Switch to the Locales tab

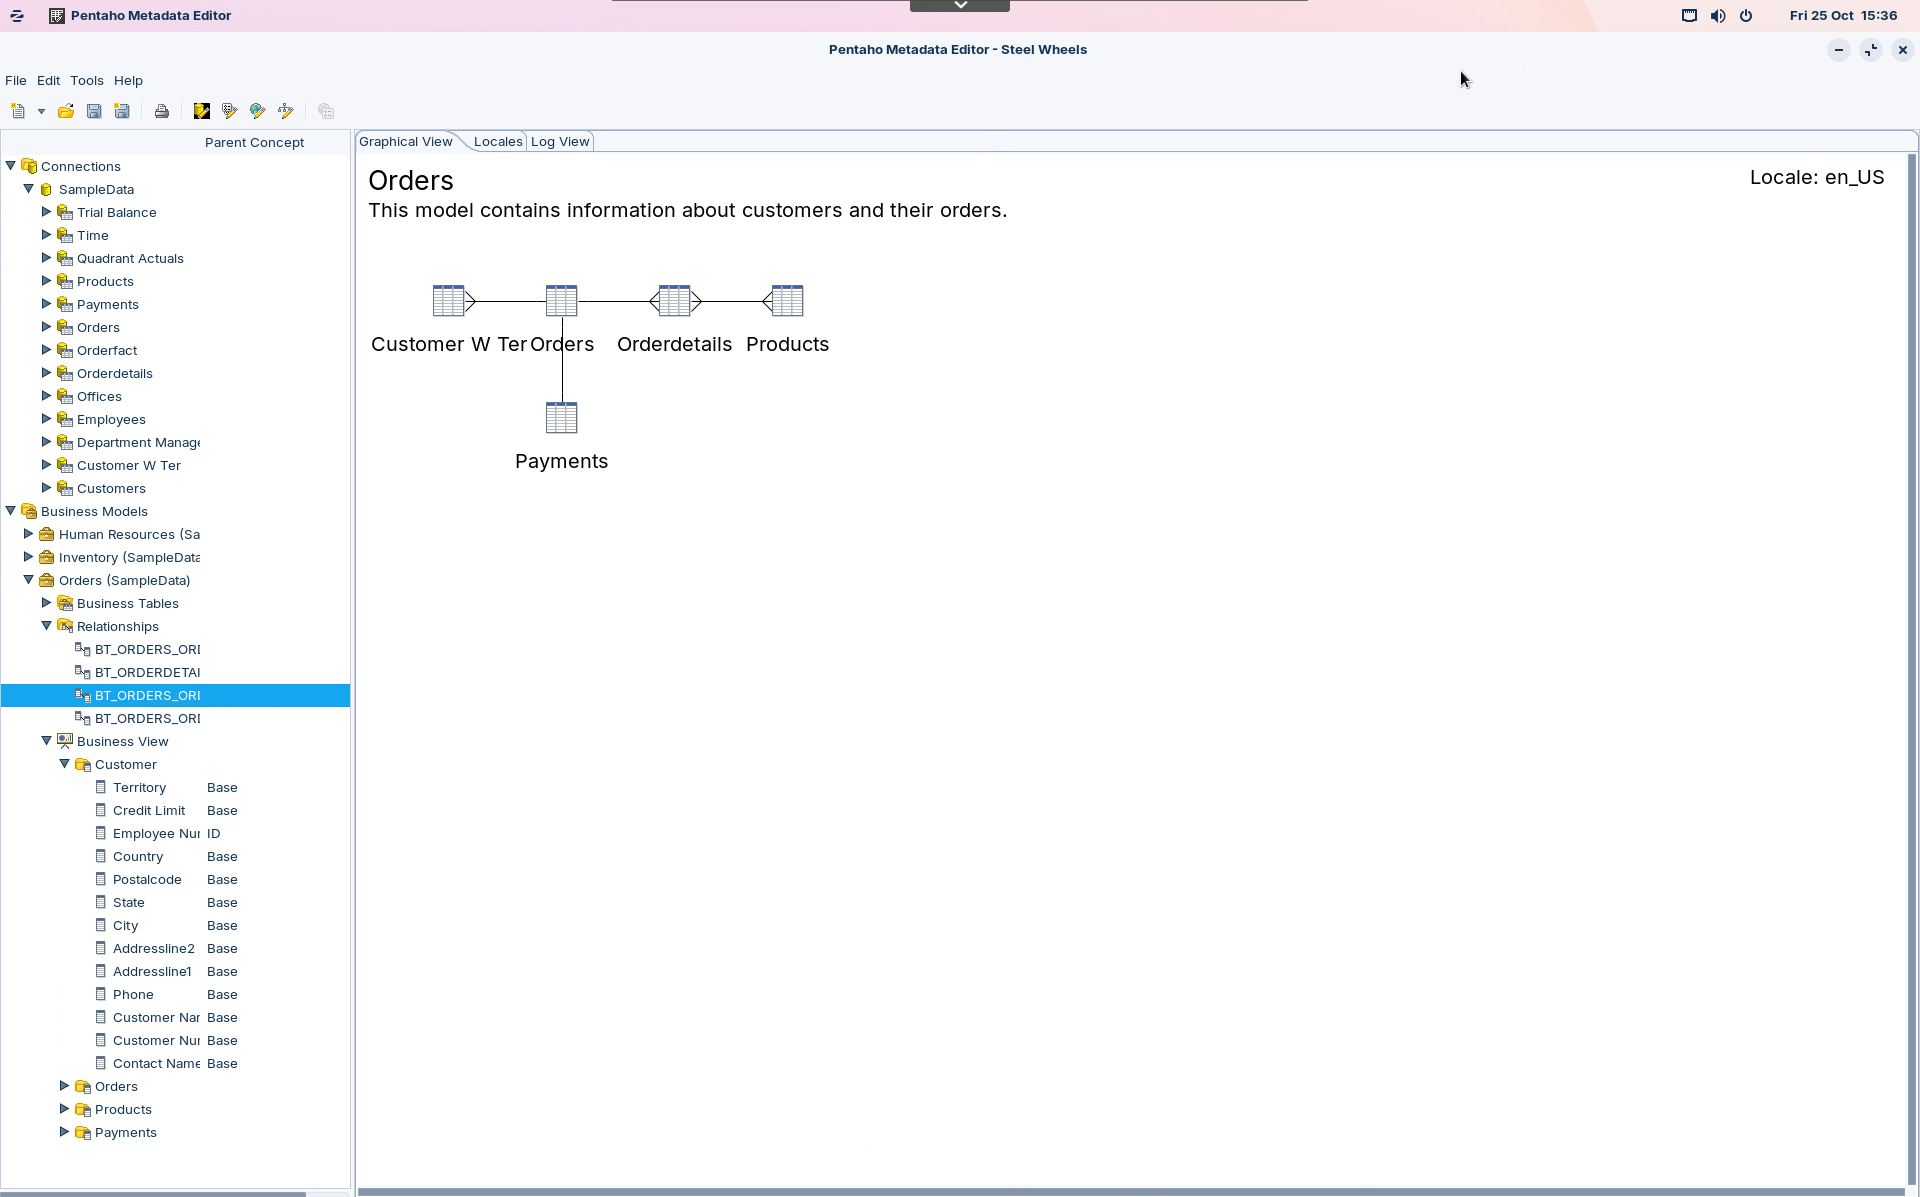(497, 141)
